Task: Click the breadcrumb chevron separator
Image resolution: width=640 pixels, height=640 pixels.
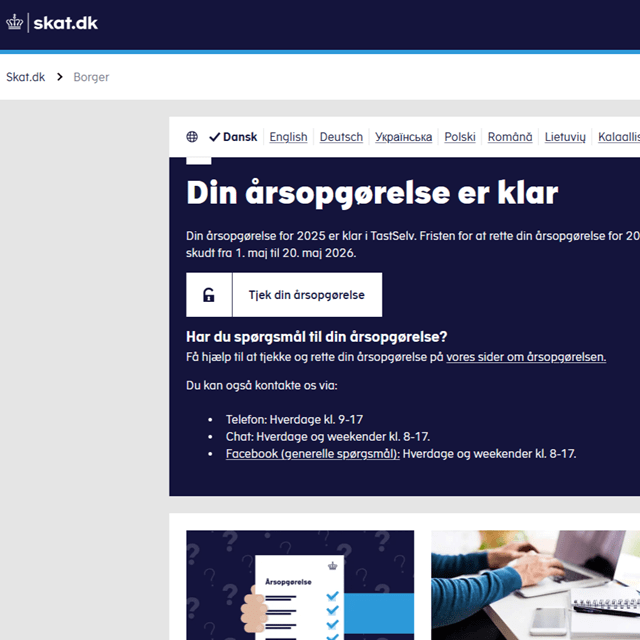Action: click(60, 77)
